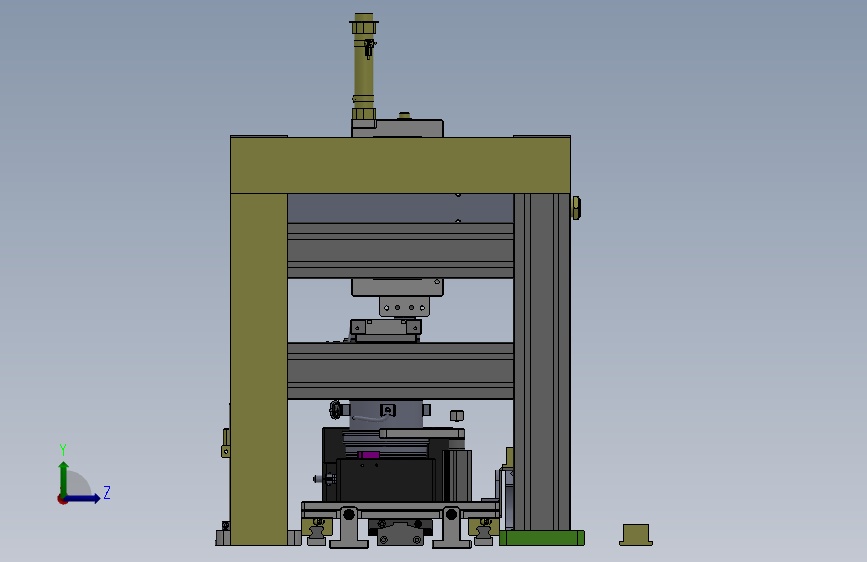
Task: Select the dark gray back panel under crossbeam
Action: pos(400,209)
